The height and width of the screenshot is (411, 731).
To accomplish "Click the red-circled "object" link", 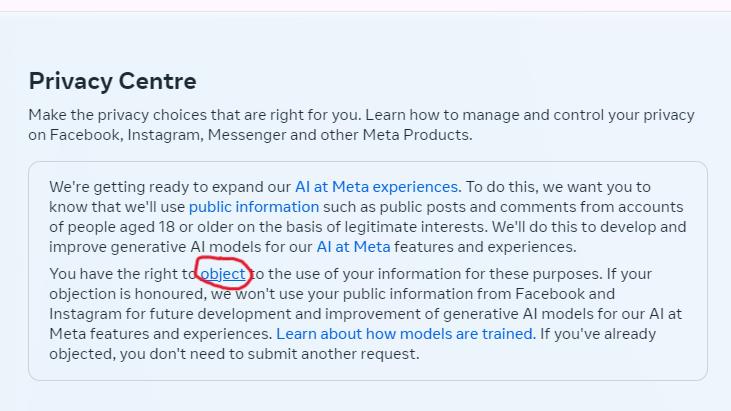I will coord(222,274).
